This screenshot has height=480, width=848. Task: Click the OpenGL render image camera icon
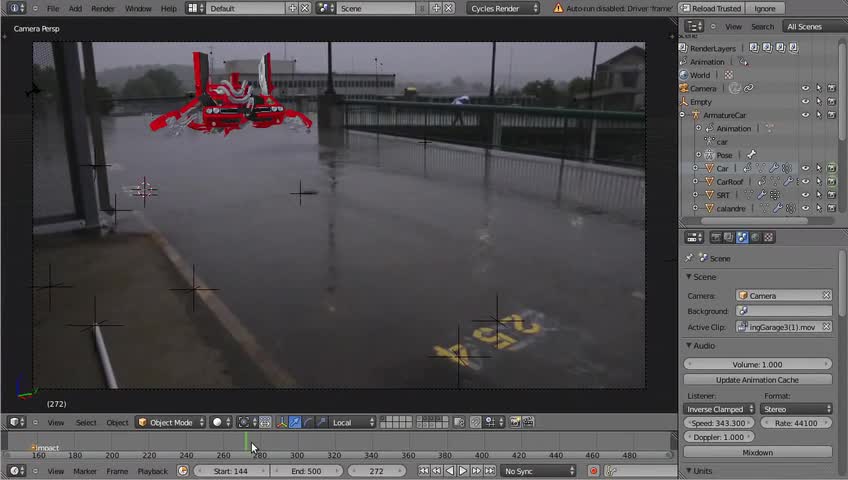[x=515, y=422]
